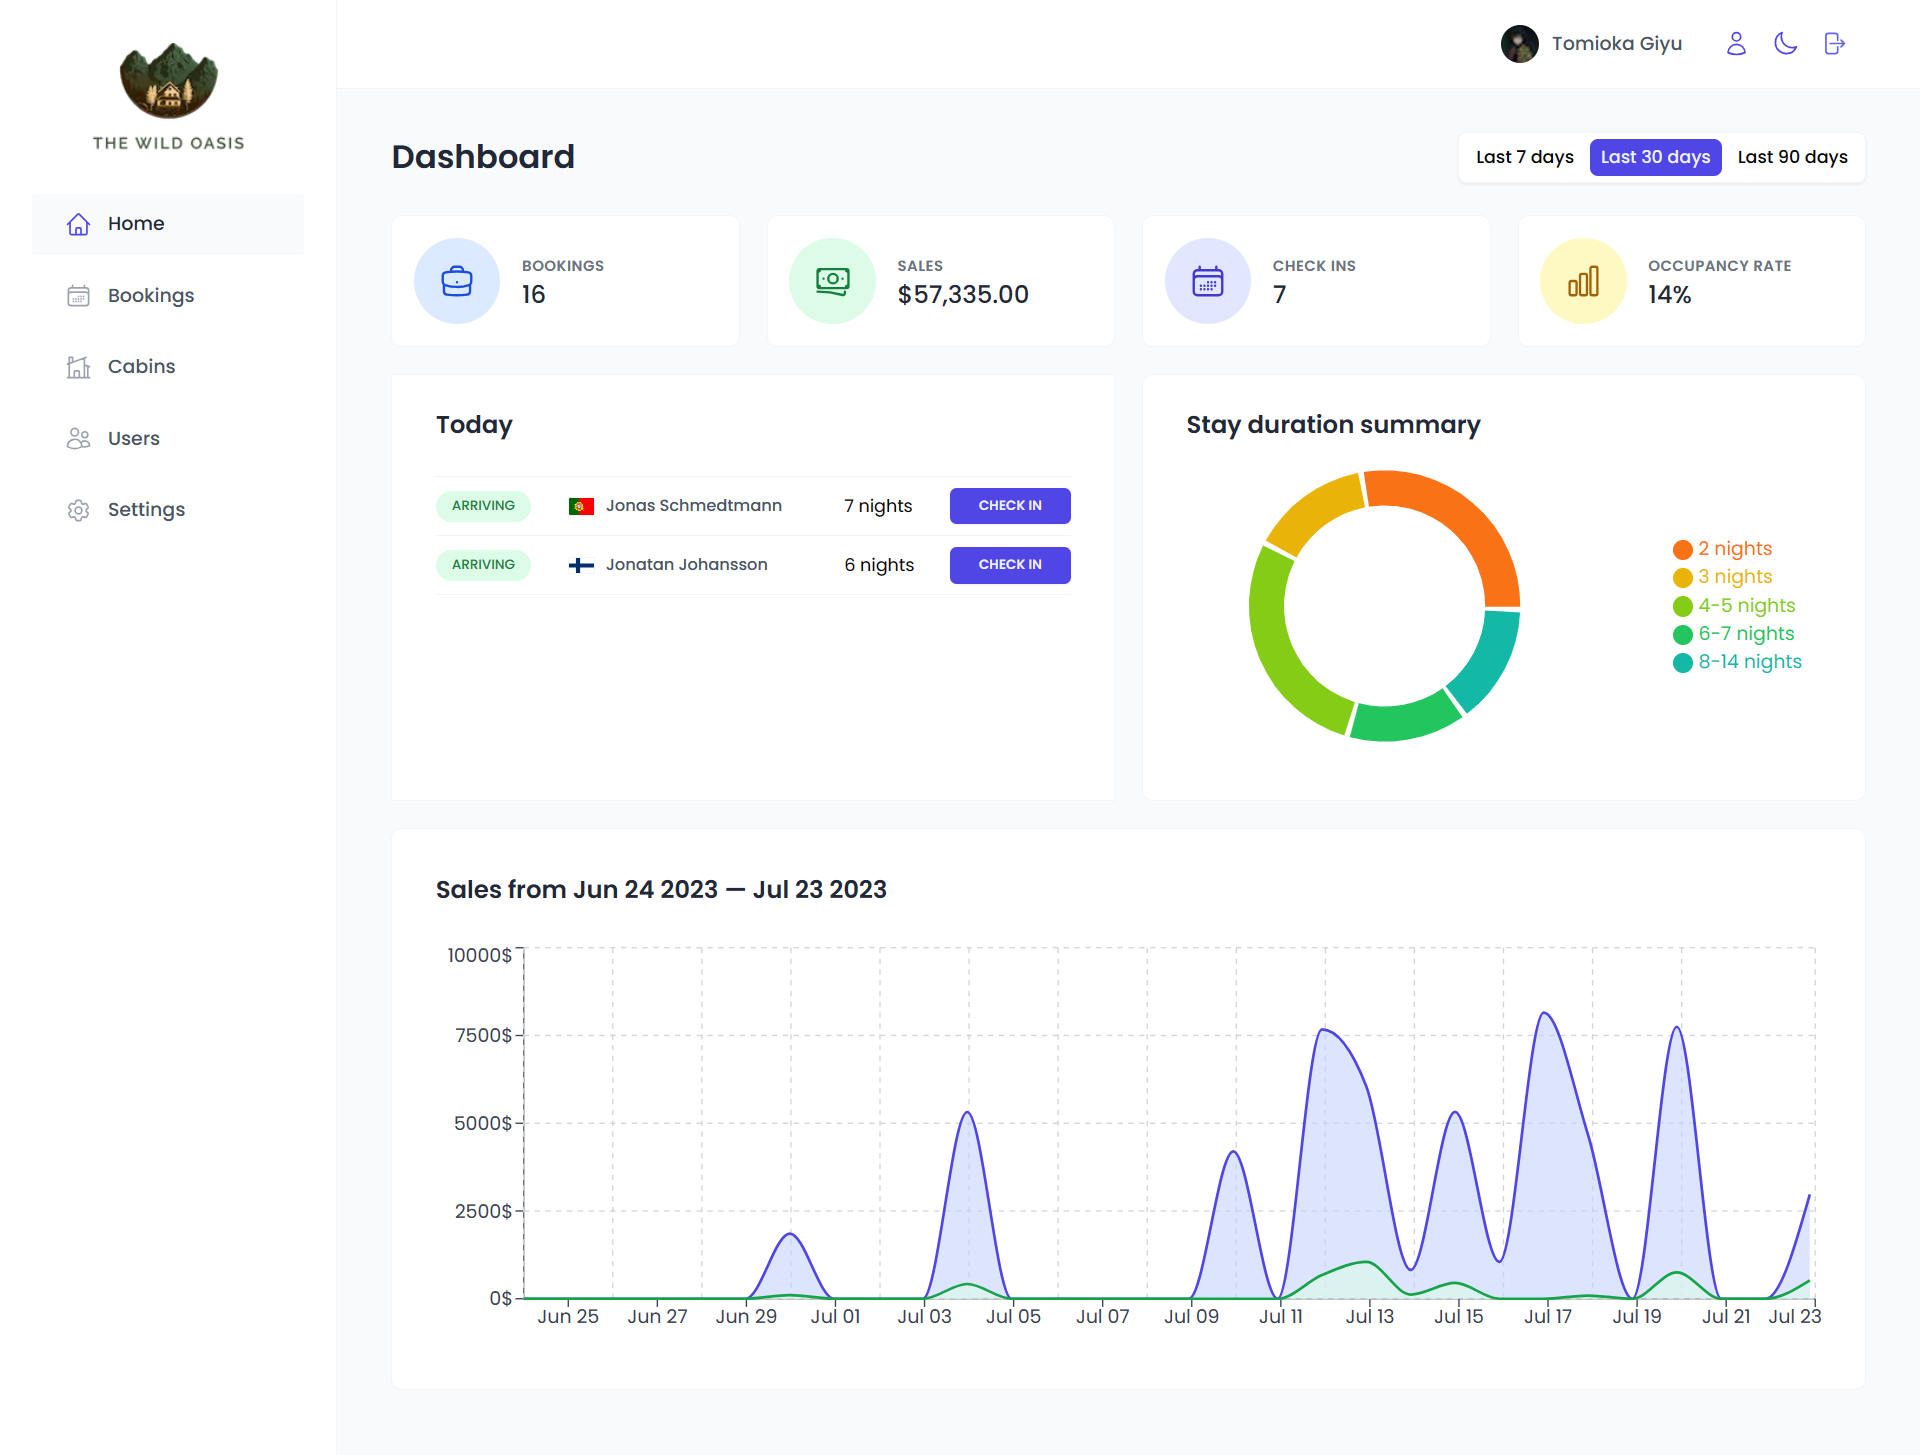Check in Jonas Schmedtmann
The image size is (1920, 1455).
click(x=1009, y=506)
